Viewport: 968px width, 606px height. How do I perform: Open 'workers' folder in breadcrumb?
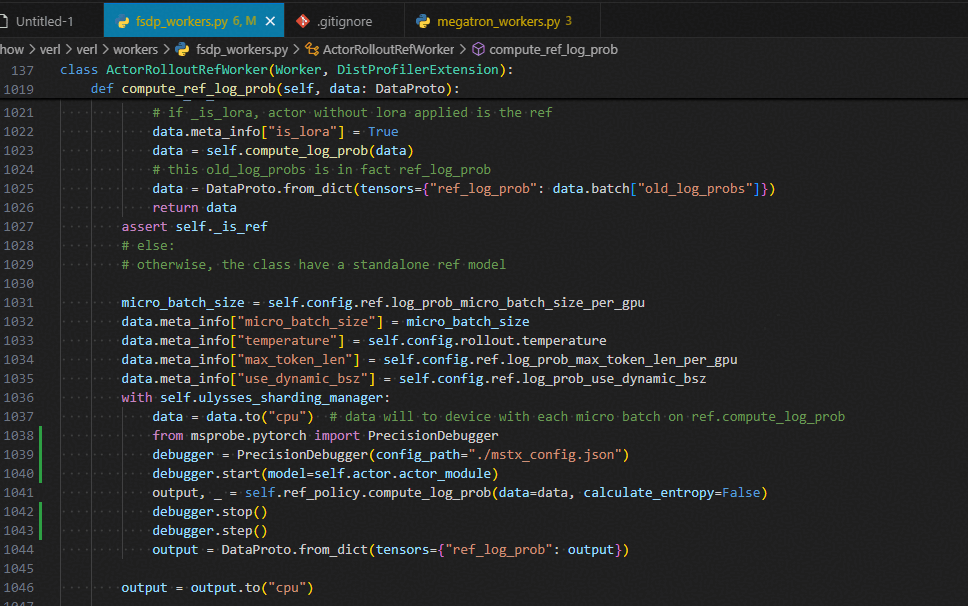click(x=135, y=49)
